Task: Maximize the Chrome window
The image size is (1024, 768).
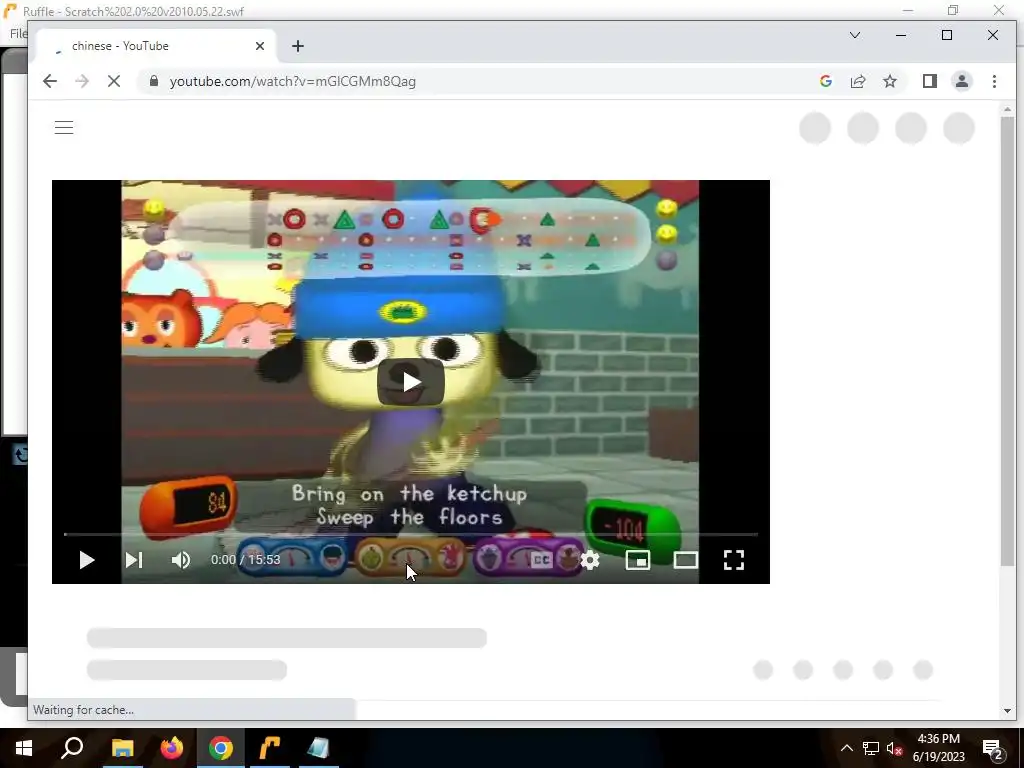Action: 947,35
